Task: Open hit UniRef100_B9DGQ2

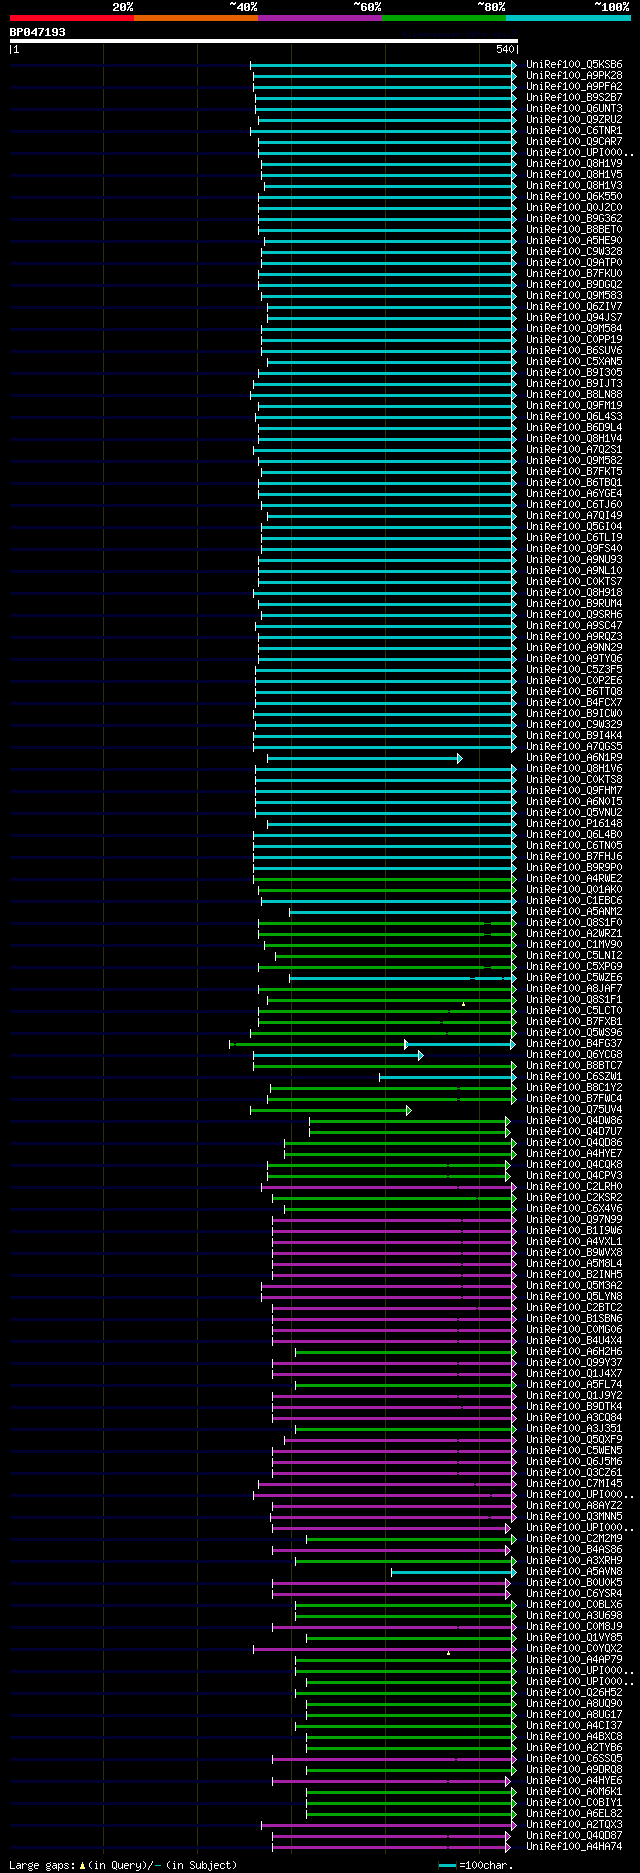Action: 574,284
